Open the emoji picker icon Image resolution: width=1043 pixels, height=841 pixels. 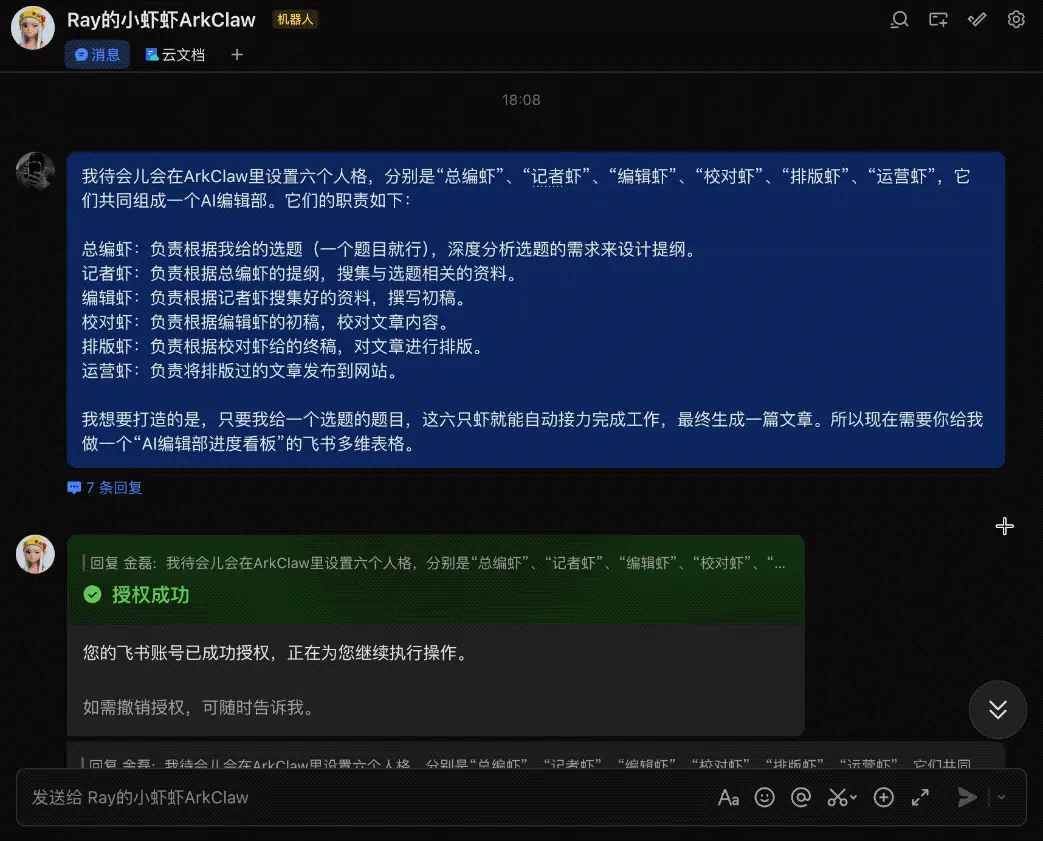pyautogui.click(x=765, y=797)
